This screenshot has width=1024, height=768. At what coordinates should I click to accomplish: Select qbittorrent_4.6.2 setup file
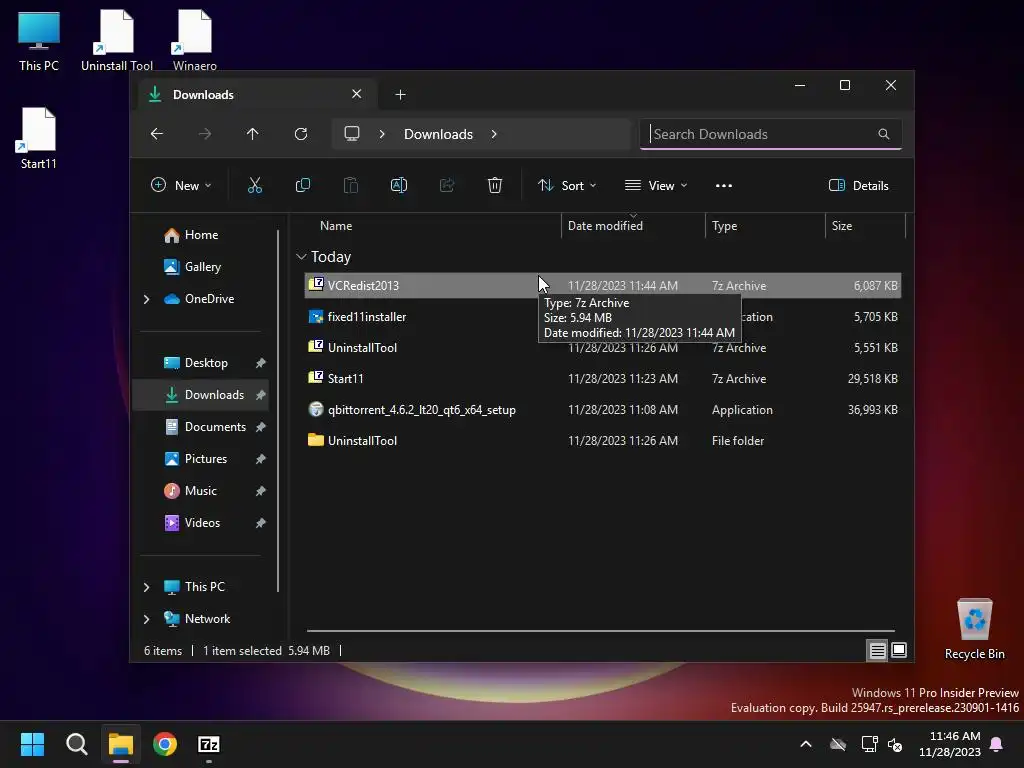tap(603, 410)
